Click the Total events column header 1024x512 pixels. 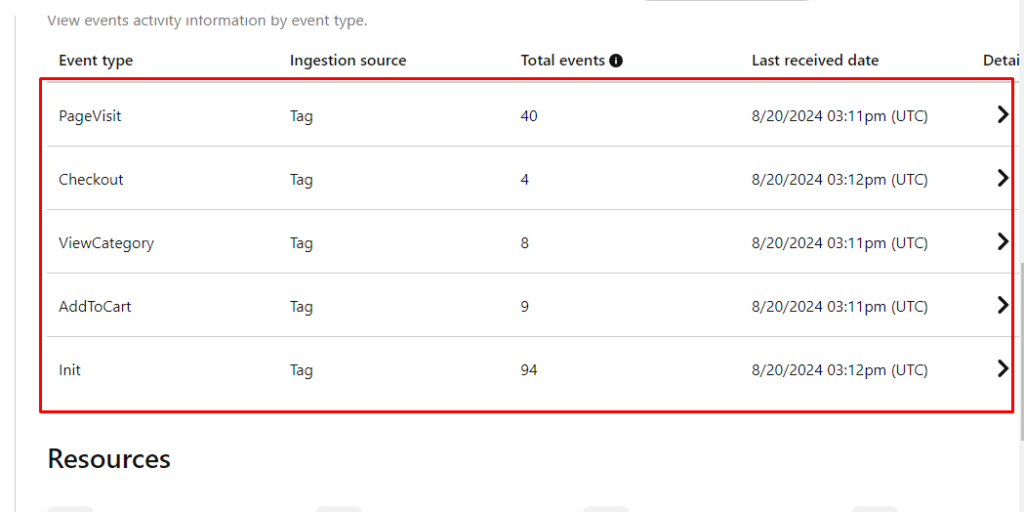click(x=562, y=61)
